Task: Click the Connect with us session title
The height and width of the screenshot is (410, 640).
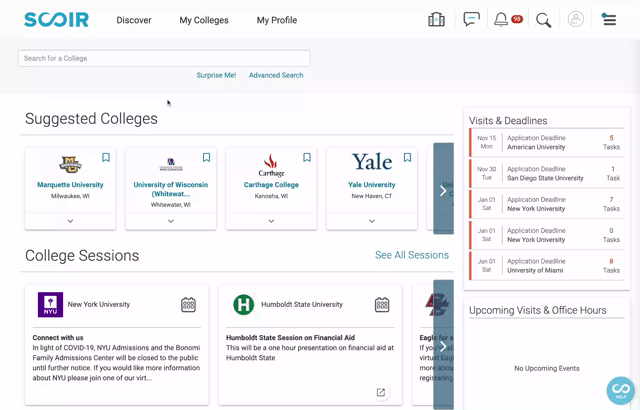Action: 58,338
